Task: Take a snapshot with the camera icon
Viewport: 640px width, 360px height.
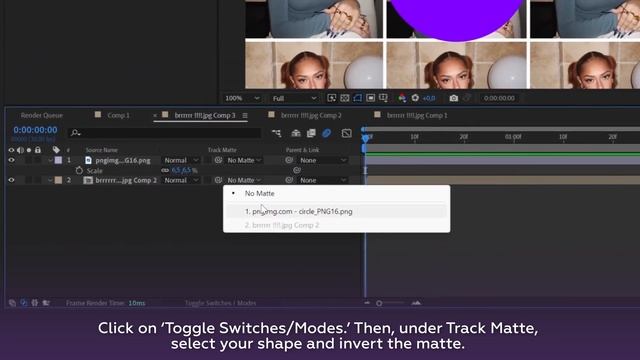Action: pyautogui.click(x=453, y=98)
